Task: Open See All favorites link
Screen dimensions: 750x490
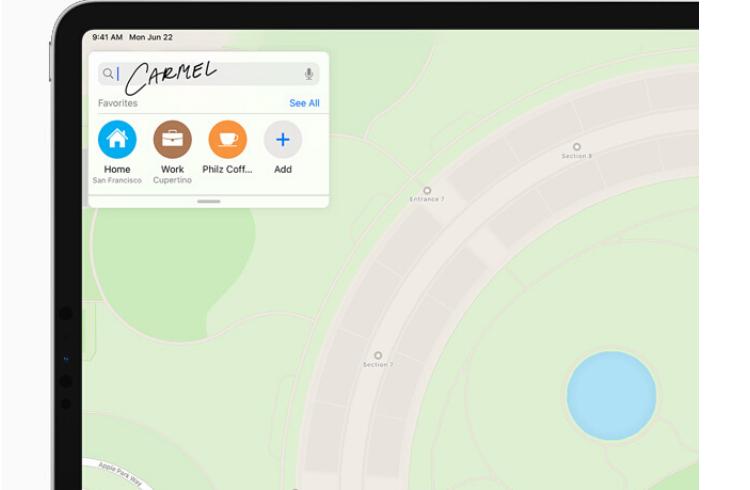Action: tap(304, 103)
